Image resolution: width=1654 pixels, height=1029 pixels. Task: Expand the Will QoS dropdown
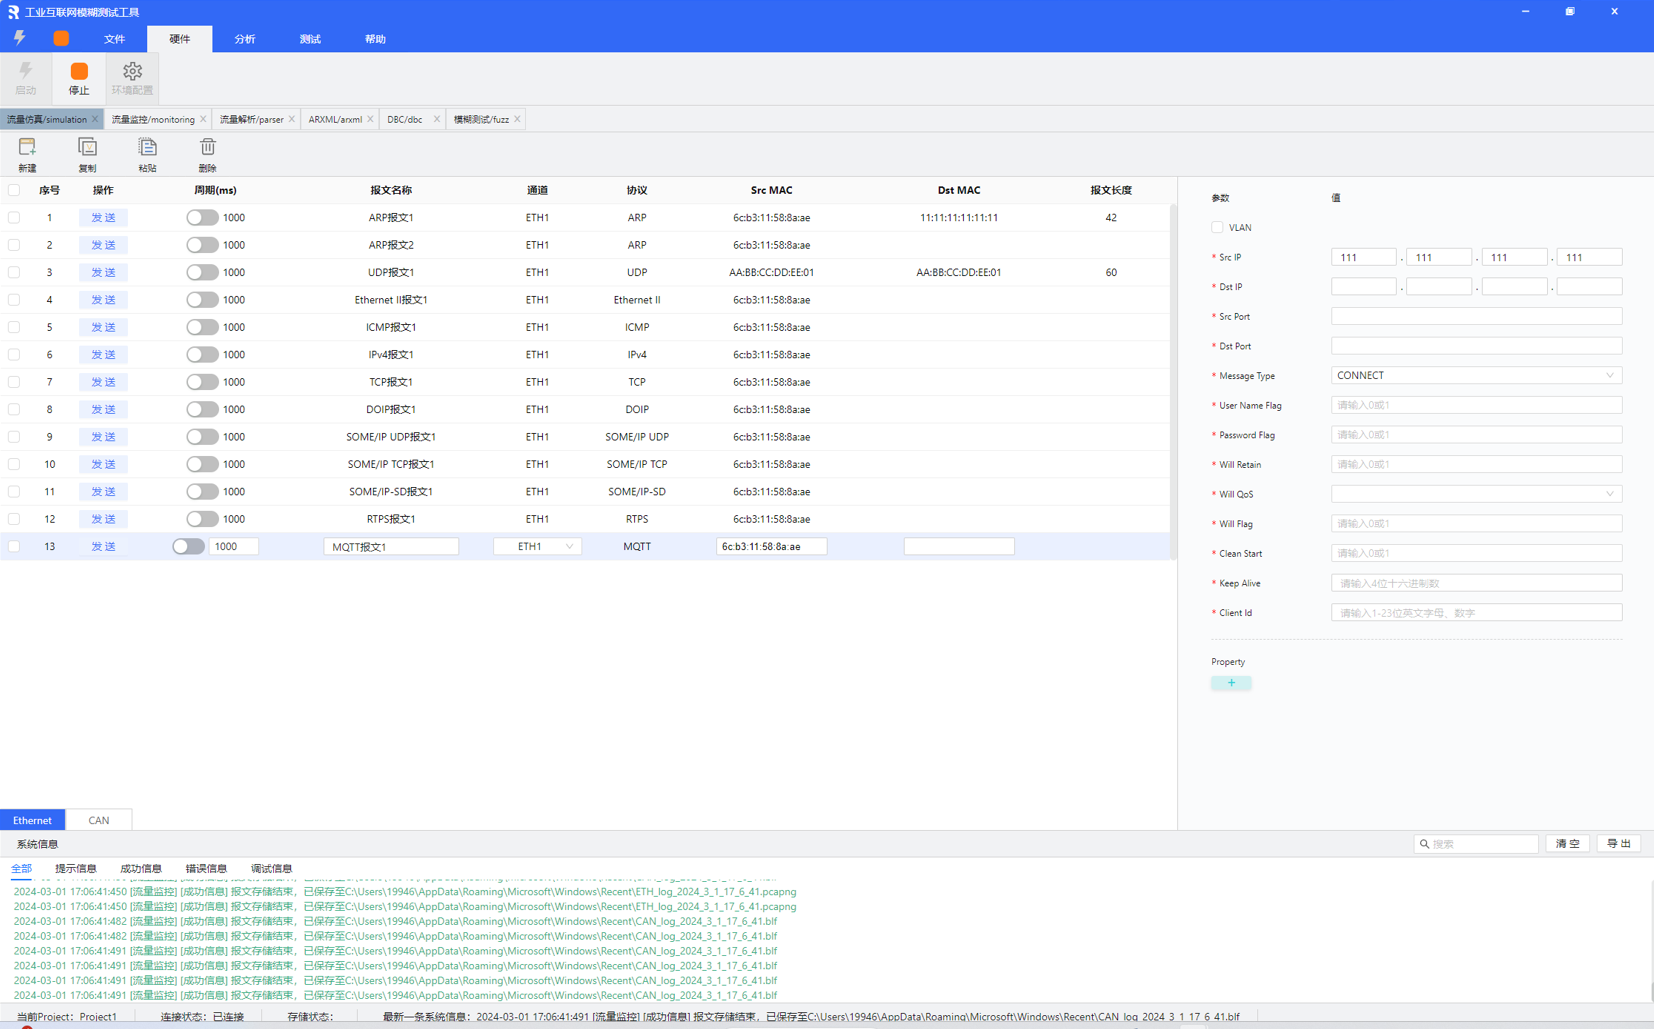click(1475, 494)
